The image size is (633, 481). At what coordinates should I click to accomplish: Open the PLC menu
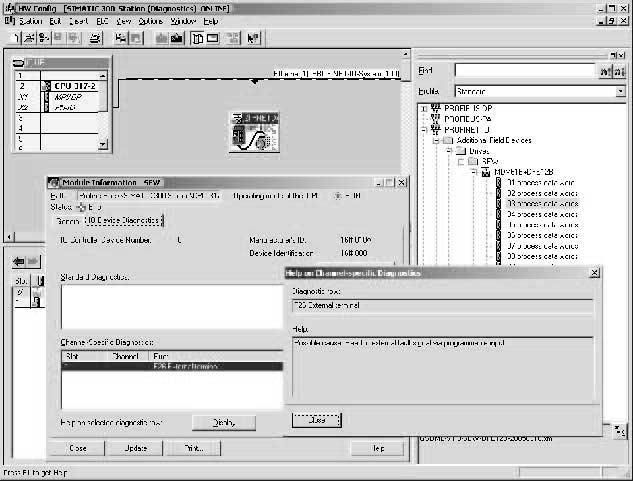103,21
